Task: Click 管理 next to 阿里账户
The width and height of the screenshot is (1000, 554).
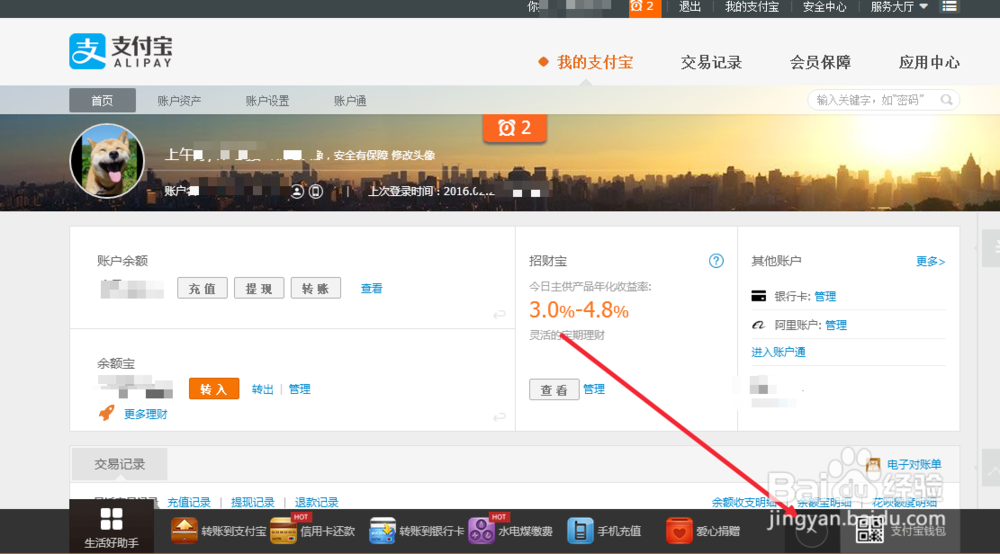Action: point(836,325)
